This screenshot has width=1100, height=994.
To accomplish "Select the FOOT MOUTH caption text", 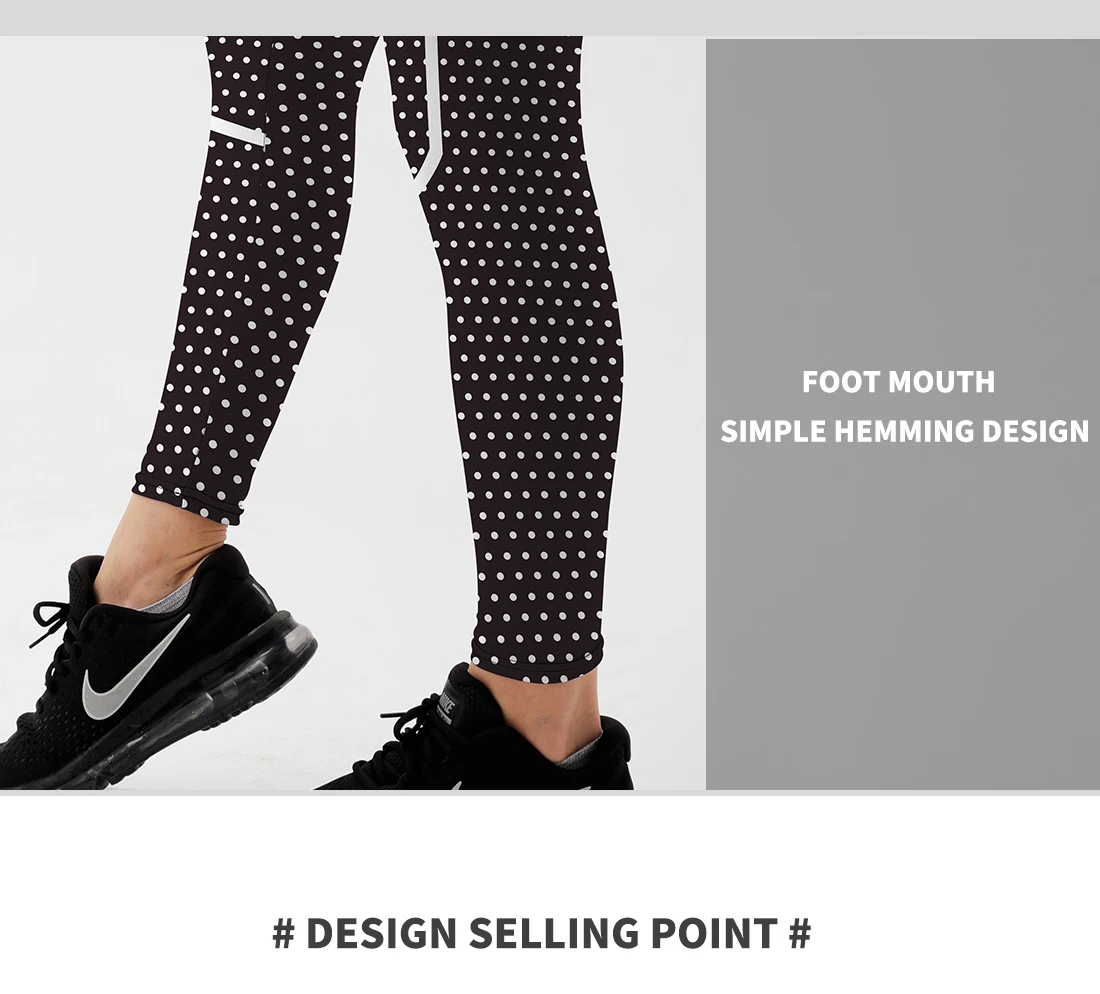I will click(x=898, y=382).
